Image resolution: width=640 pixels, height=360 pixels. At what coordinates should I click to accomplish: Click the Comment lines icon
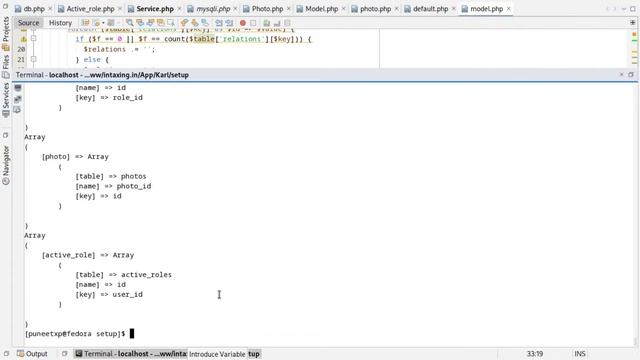[267, 23]
